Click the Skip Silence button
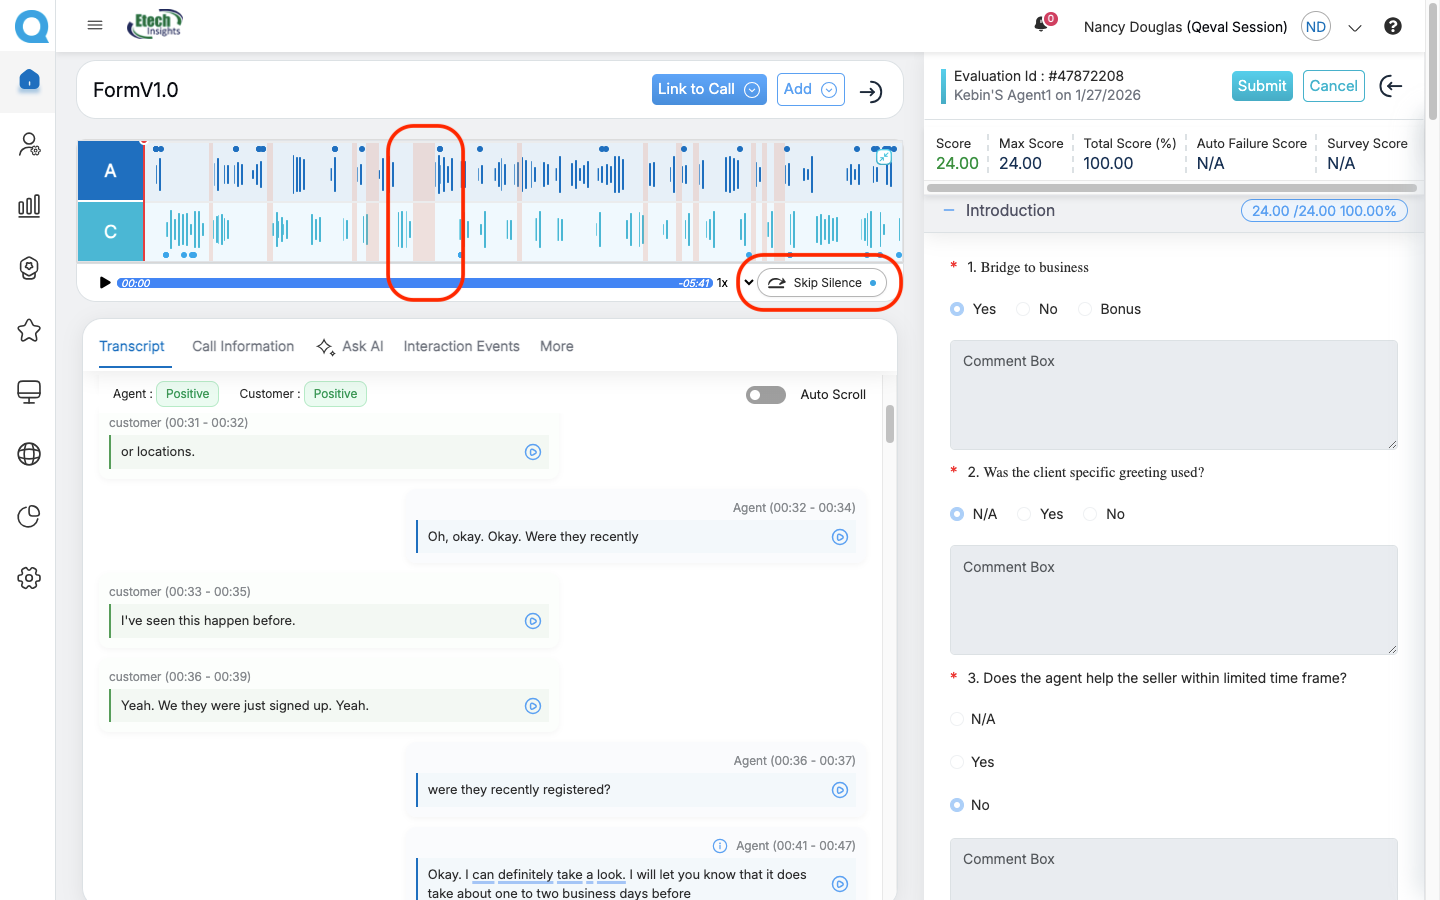The image size is (1440, 900). click(822, 283)
